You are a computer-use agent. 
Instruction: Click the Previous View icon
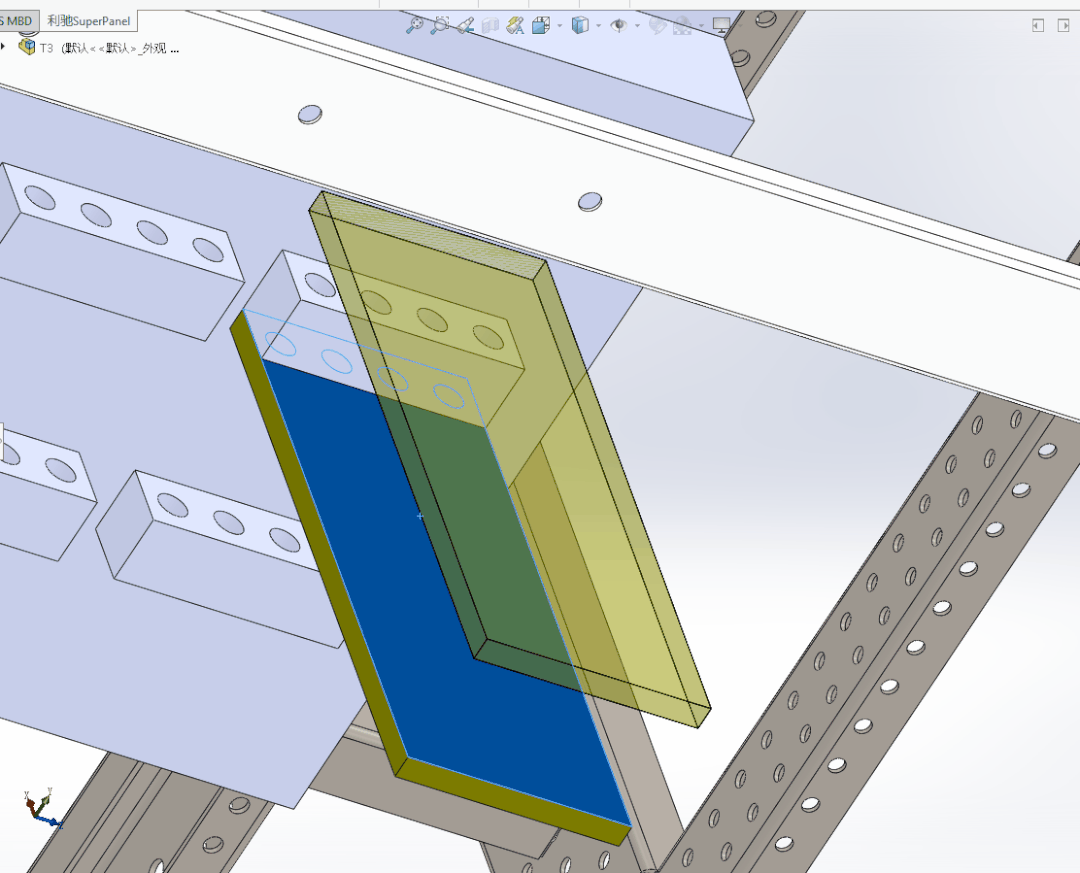[465, 26]
